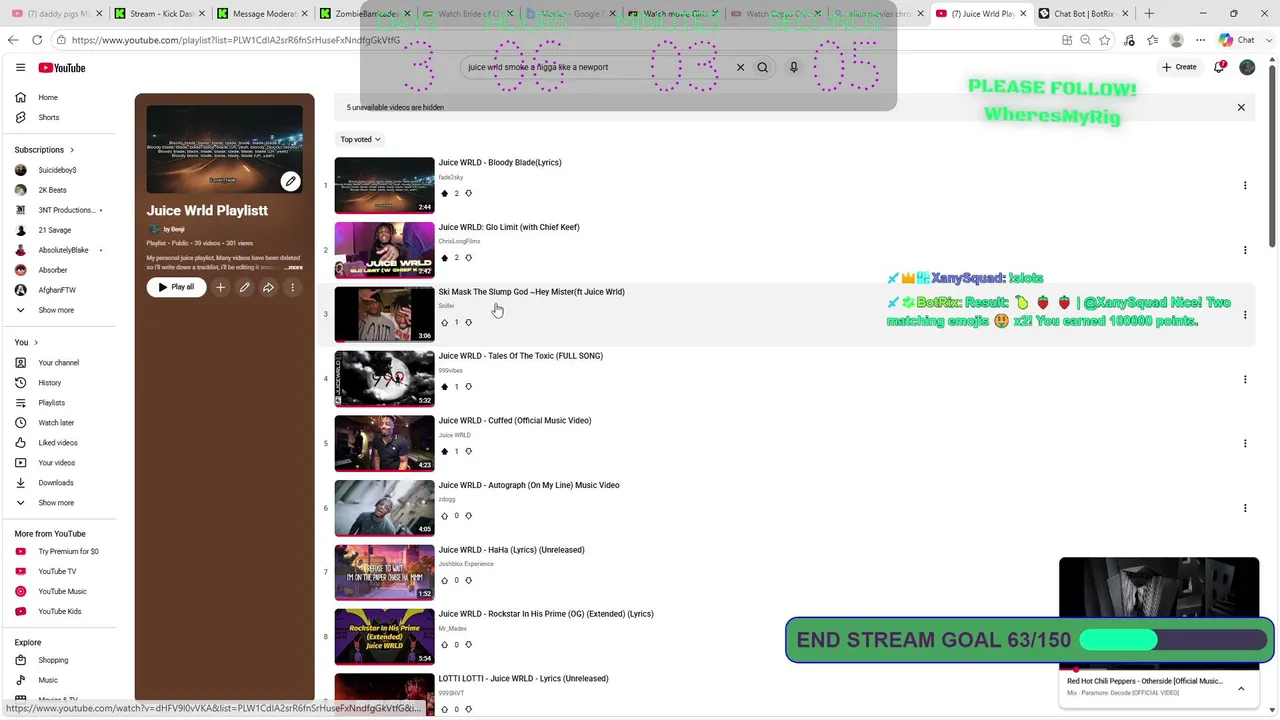
Task: Open action menu for Autograph video
Action: tap(1245, 508)
